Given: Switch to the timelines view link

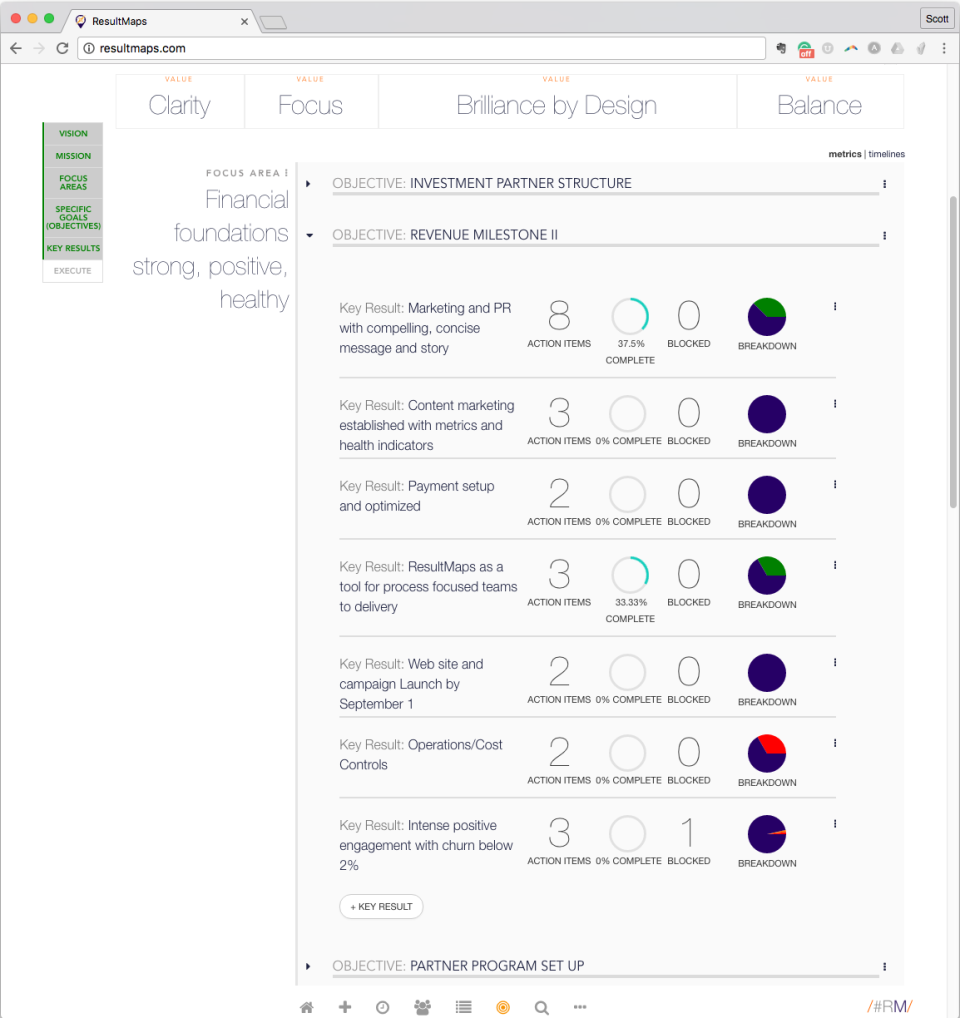Looking at the screenshot, I should [886, 154].
